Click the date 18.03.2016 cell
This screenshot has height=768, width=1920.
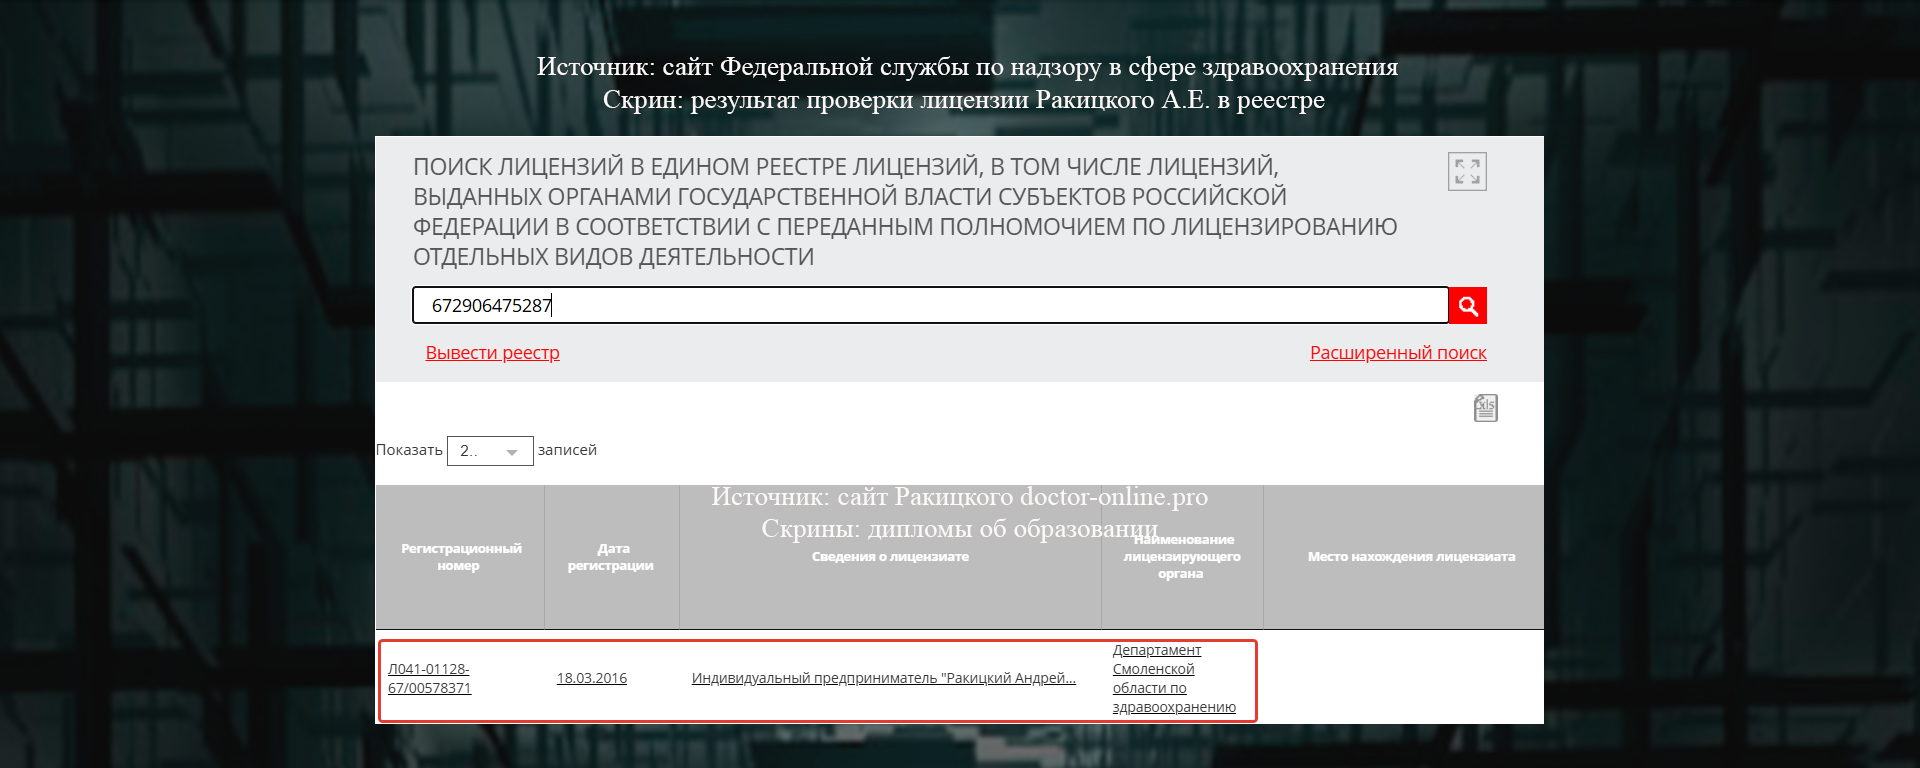tap(592, 678)
